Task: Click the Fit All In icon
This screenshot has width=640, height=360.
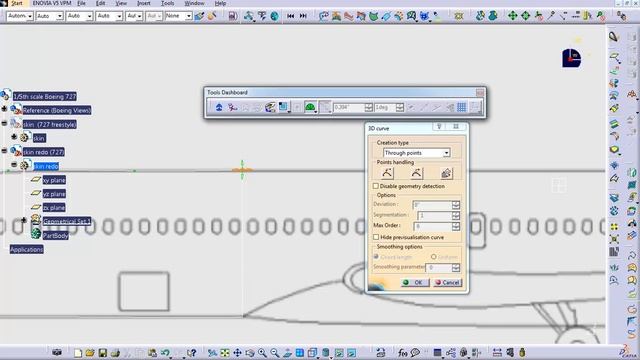Action: pyautogui.click(x=225, y=353)
